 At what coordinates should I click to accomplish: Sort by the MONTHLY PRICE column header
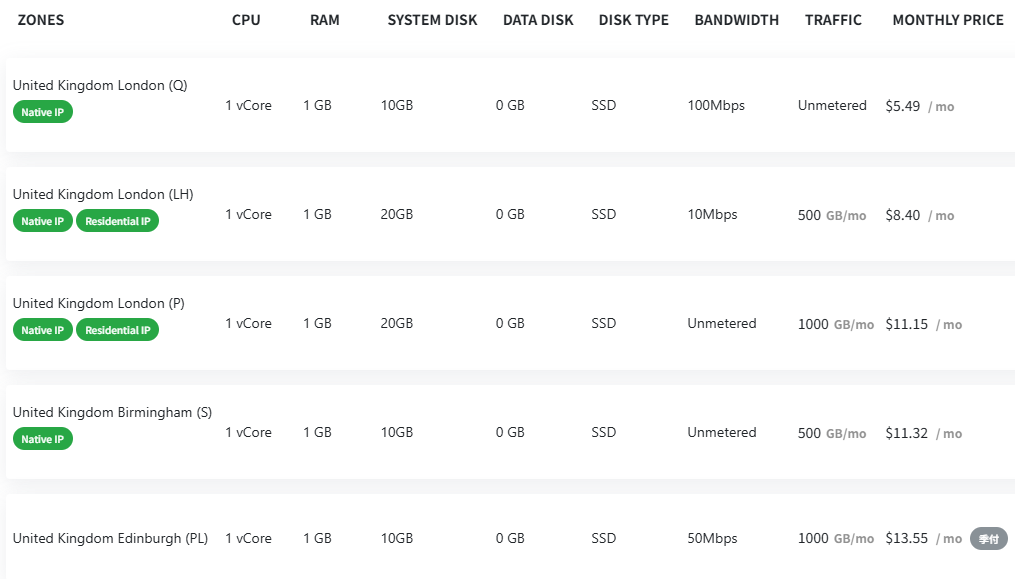coord(948,20)
